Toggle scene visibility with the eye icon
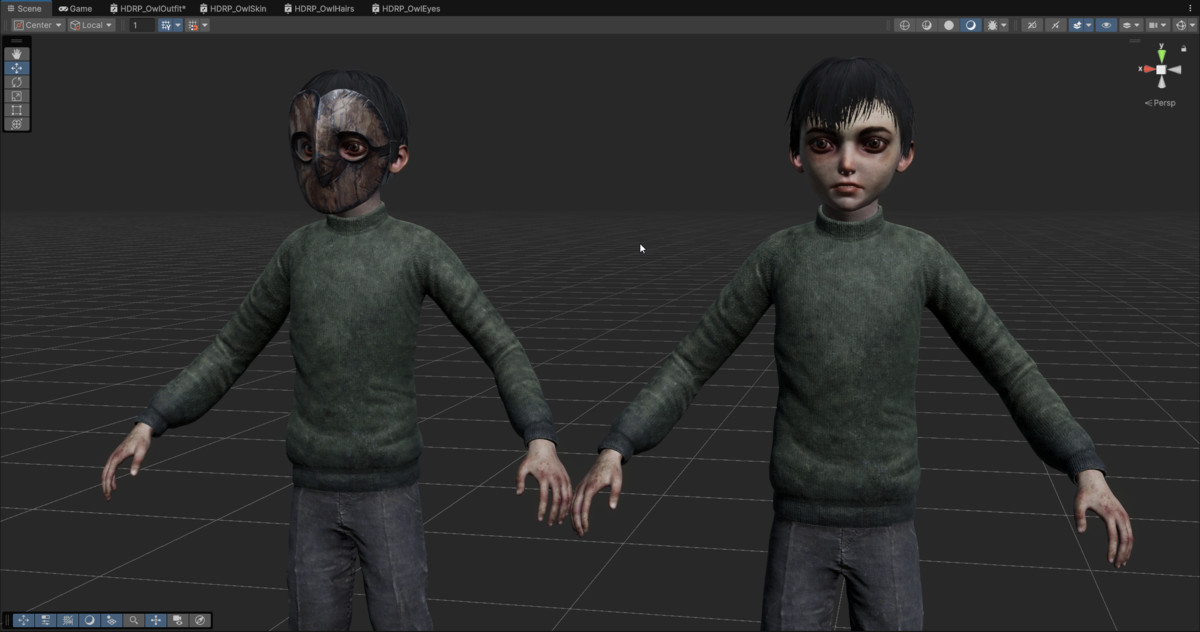 click(x=1106, y=25)
